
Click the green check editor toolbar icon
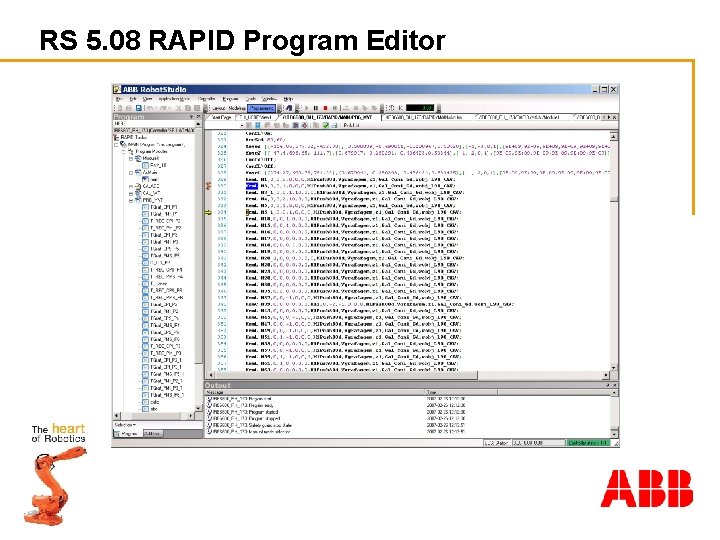(x=326, y=125)
